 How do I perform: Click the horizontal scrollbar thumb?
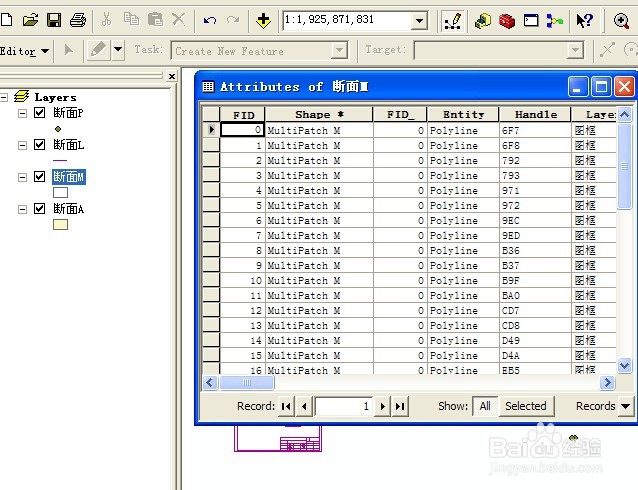(247, 383)
